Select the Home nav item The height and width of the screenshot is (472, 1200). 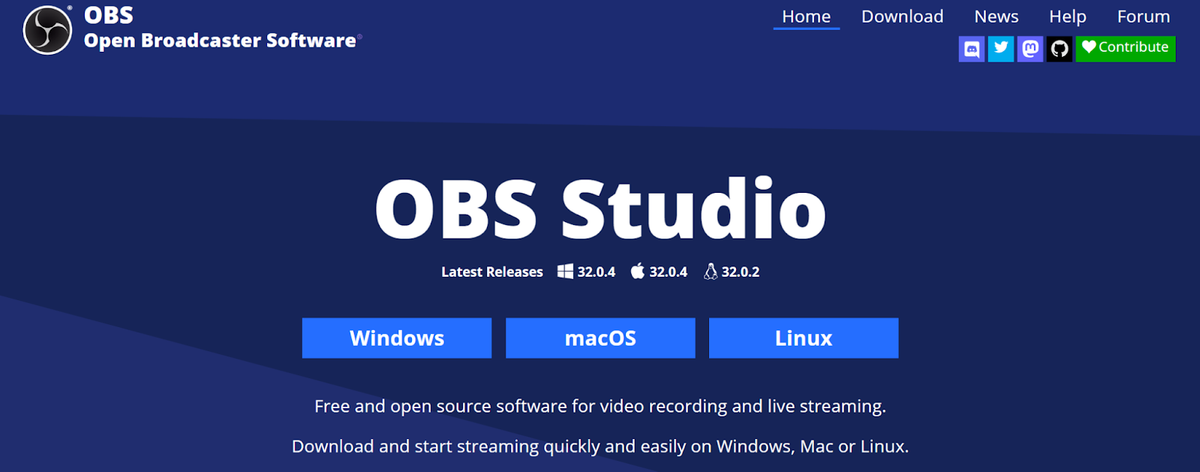[x=806, y=16]
